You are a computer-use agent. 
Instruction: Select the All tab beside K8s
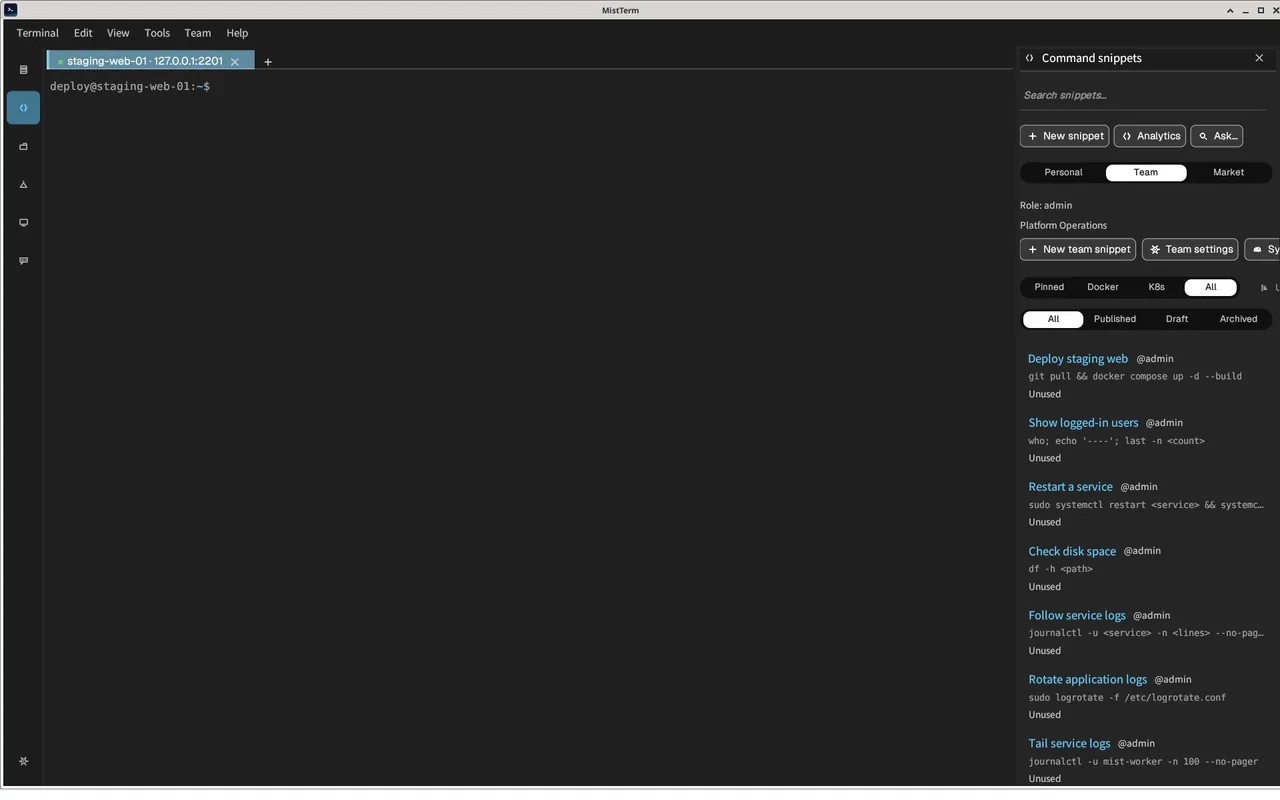point(1211,287)
